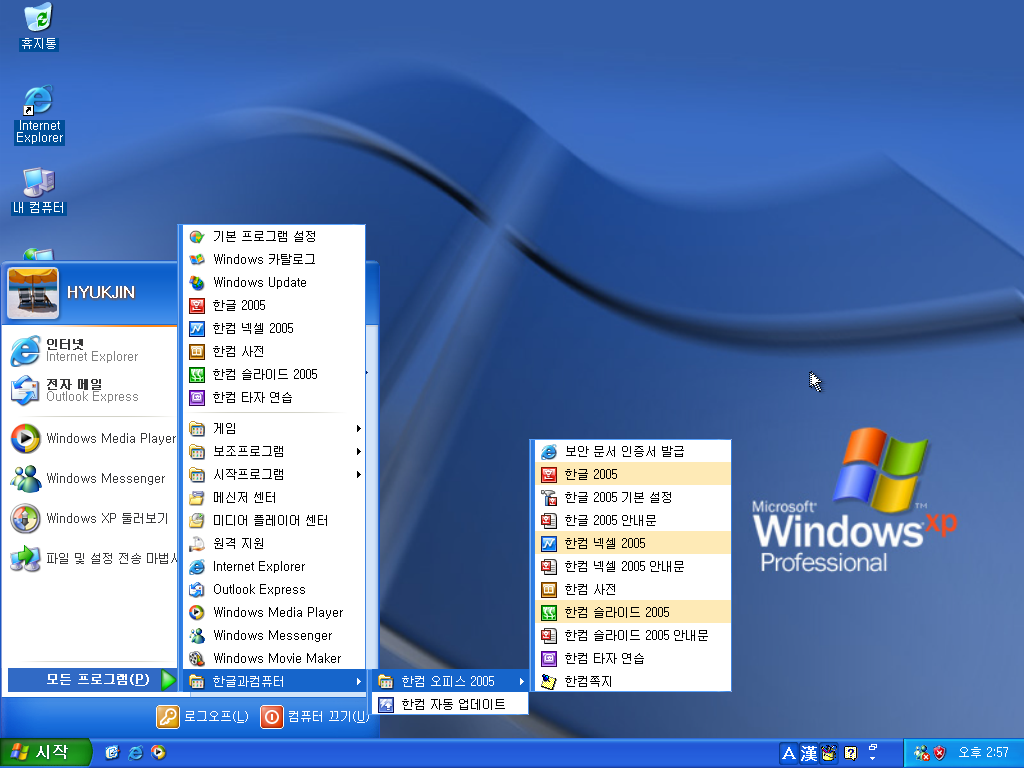Open 한글 2005 기본 설정 icon
The height and width of the screenshot is (768, 1024).
pos(549,497)
